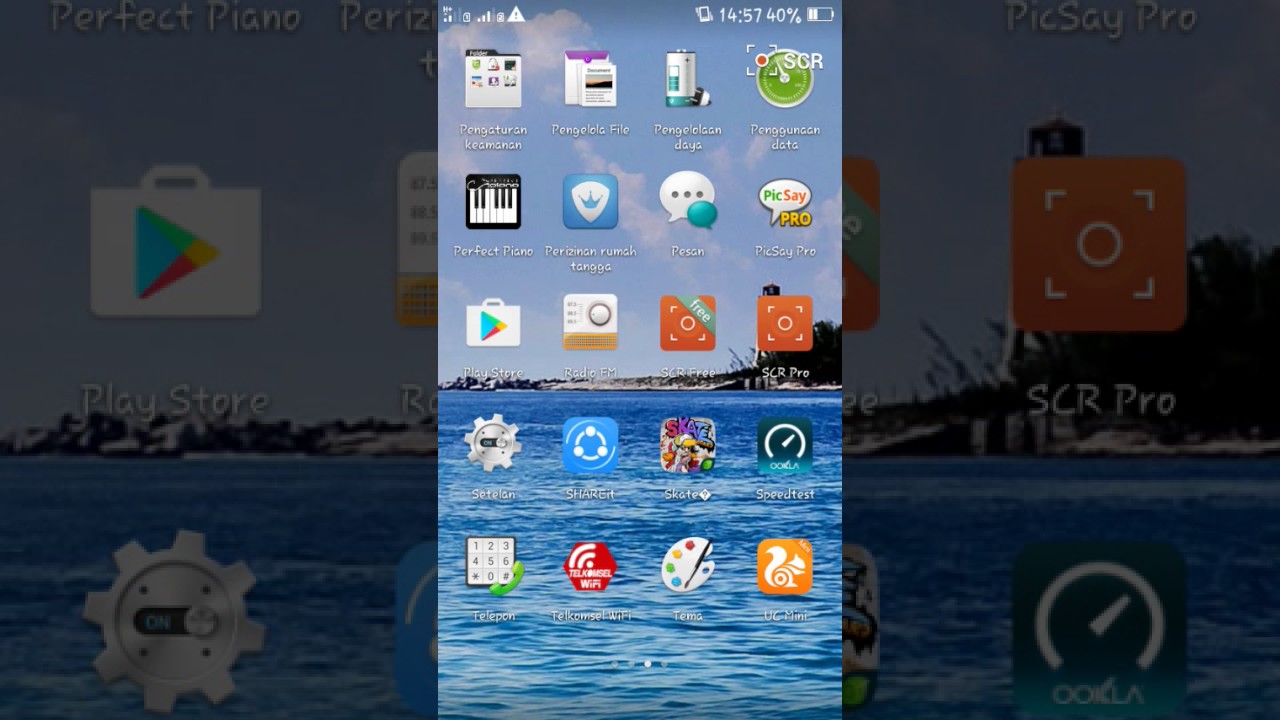Viewport: 1280px width, 720px height.
Task: Open SCR Free screen recorder
Action: [687, 323]
